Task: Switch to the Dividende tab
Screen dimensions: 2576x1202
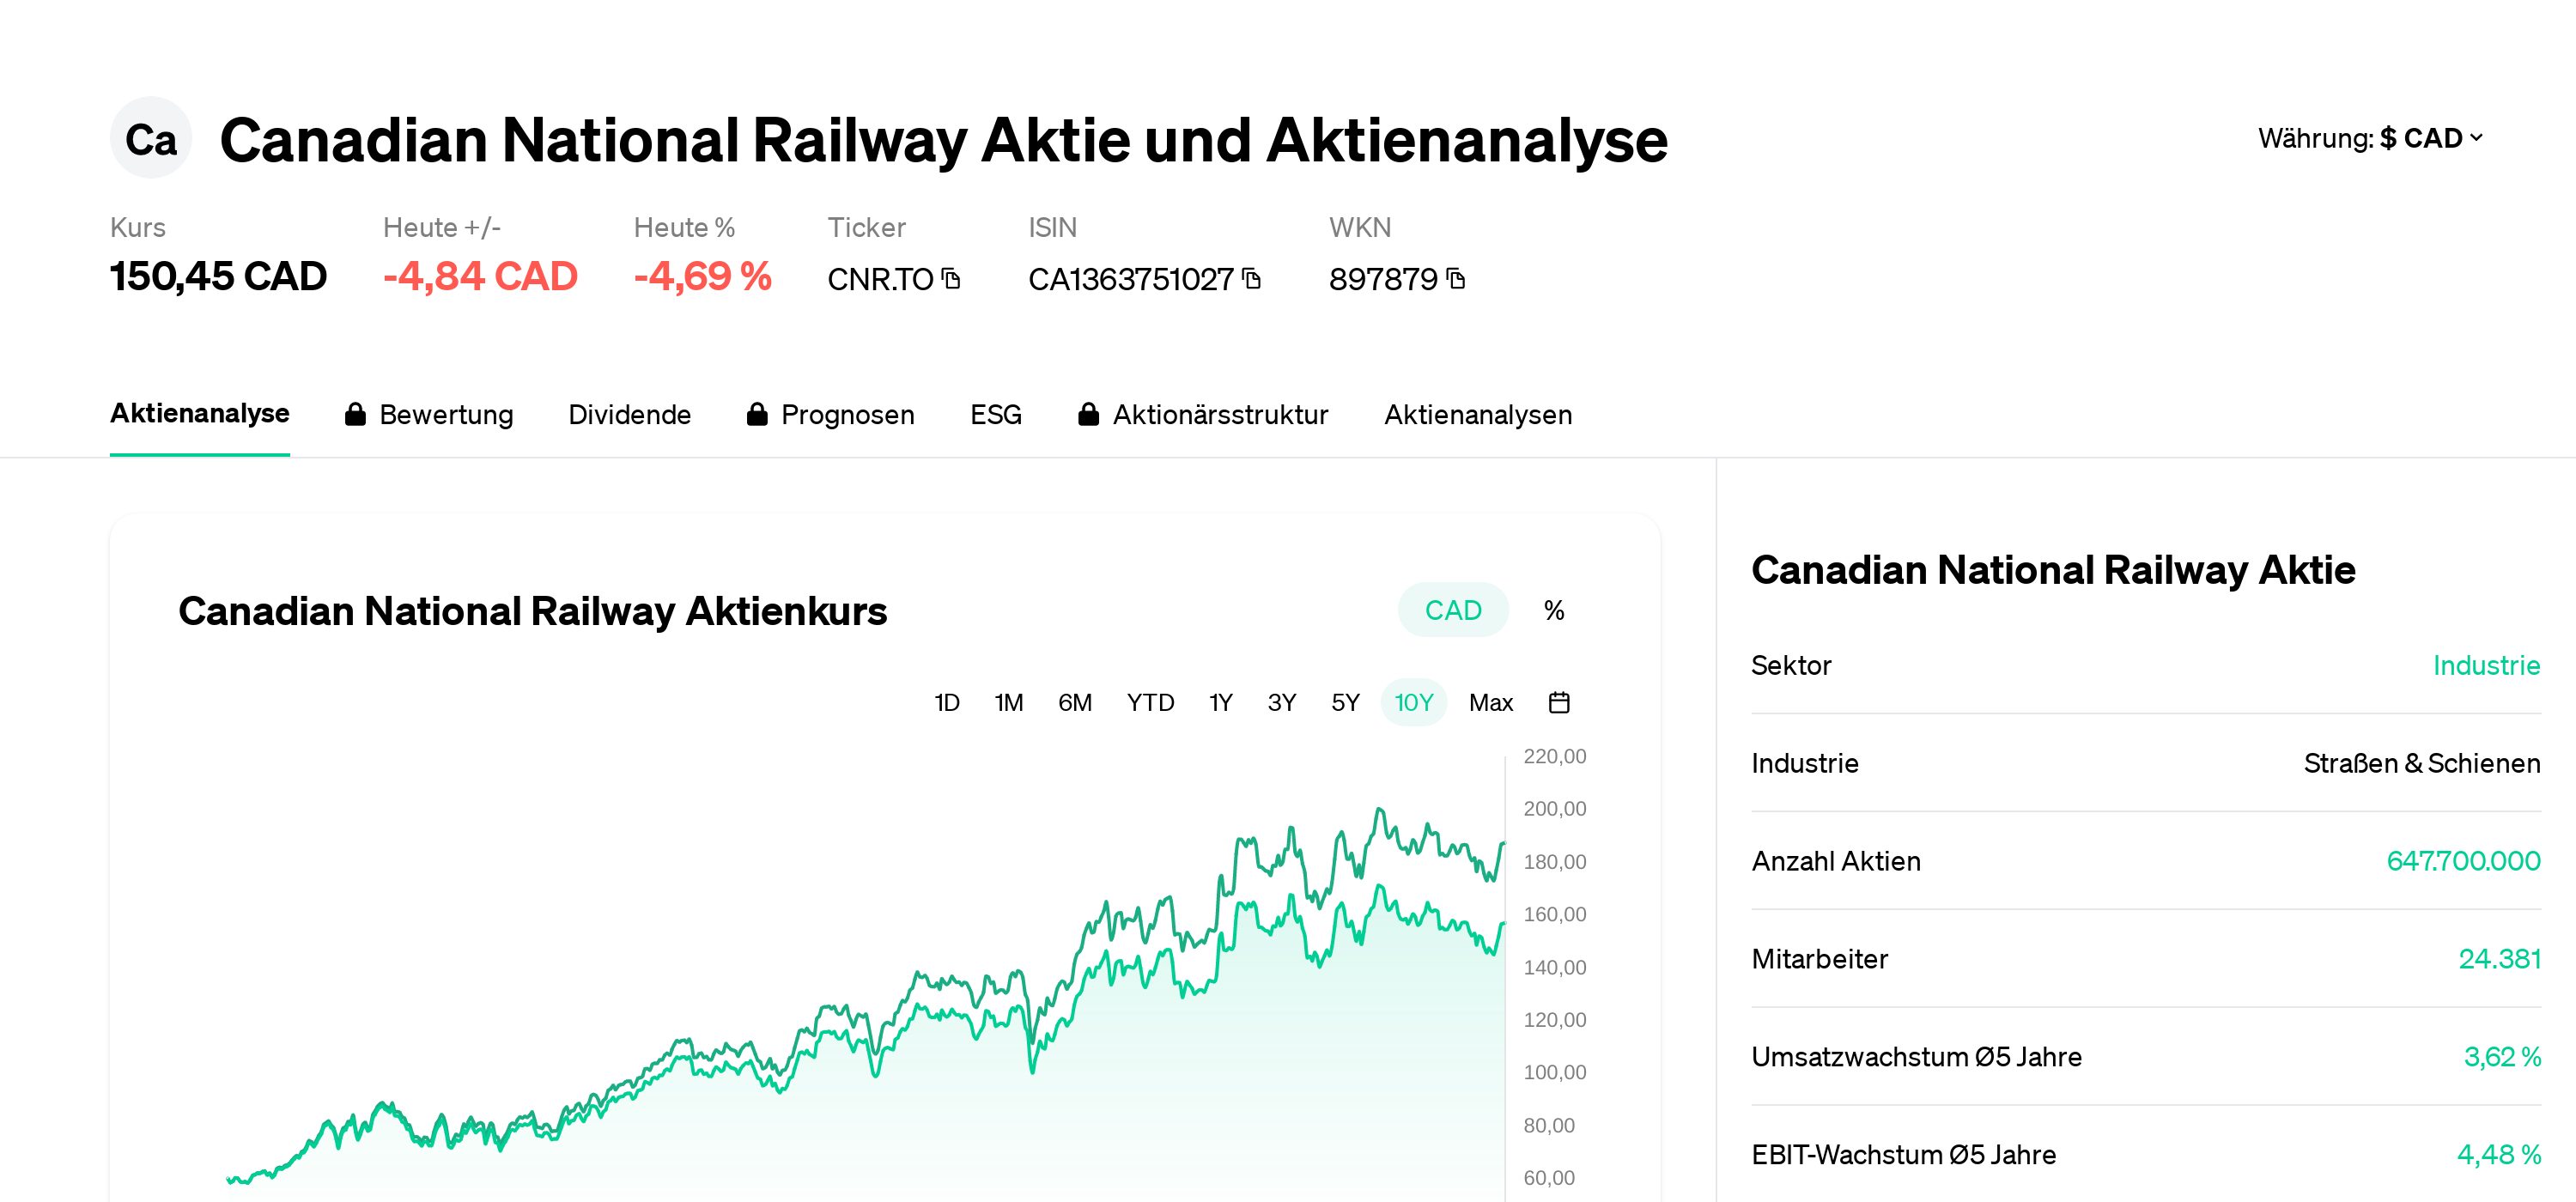Action: point(630,414)
